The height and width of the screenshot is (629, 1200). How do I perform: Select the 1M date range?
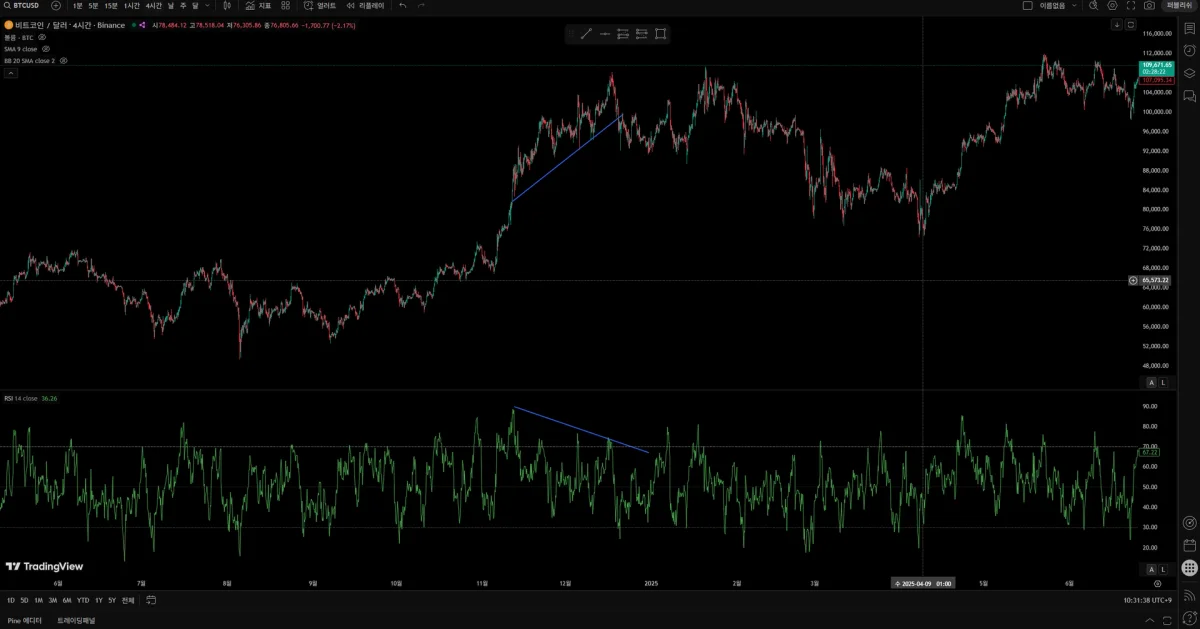(x=38, y=600)
